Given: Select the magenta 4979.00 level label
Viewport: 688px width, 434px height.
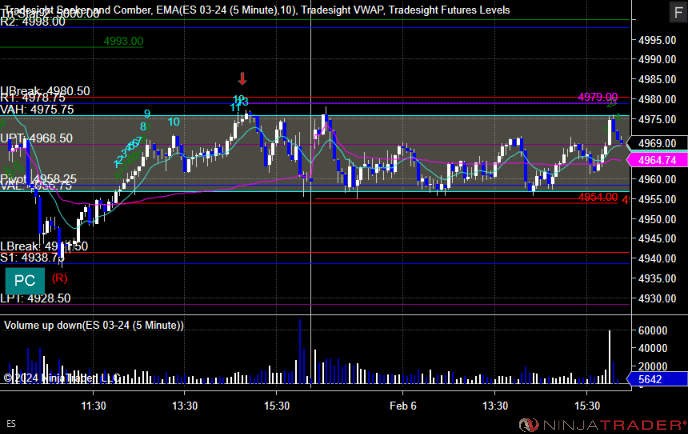Looking at the screenshot, I should point(598,97).
